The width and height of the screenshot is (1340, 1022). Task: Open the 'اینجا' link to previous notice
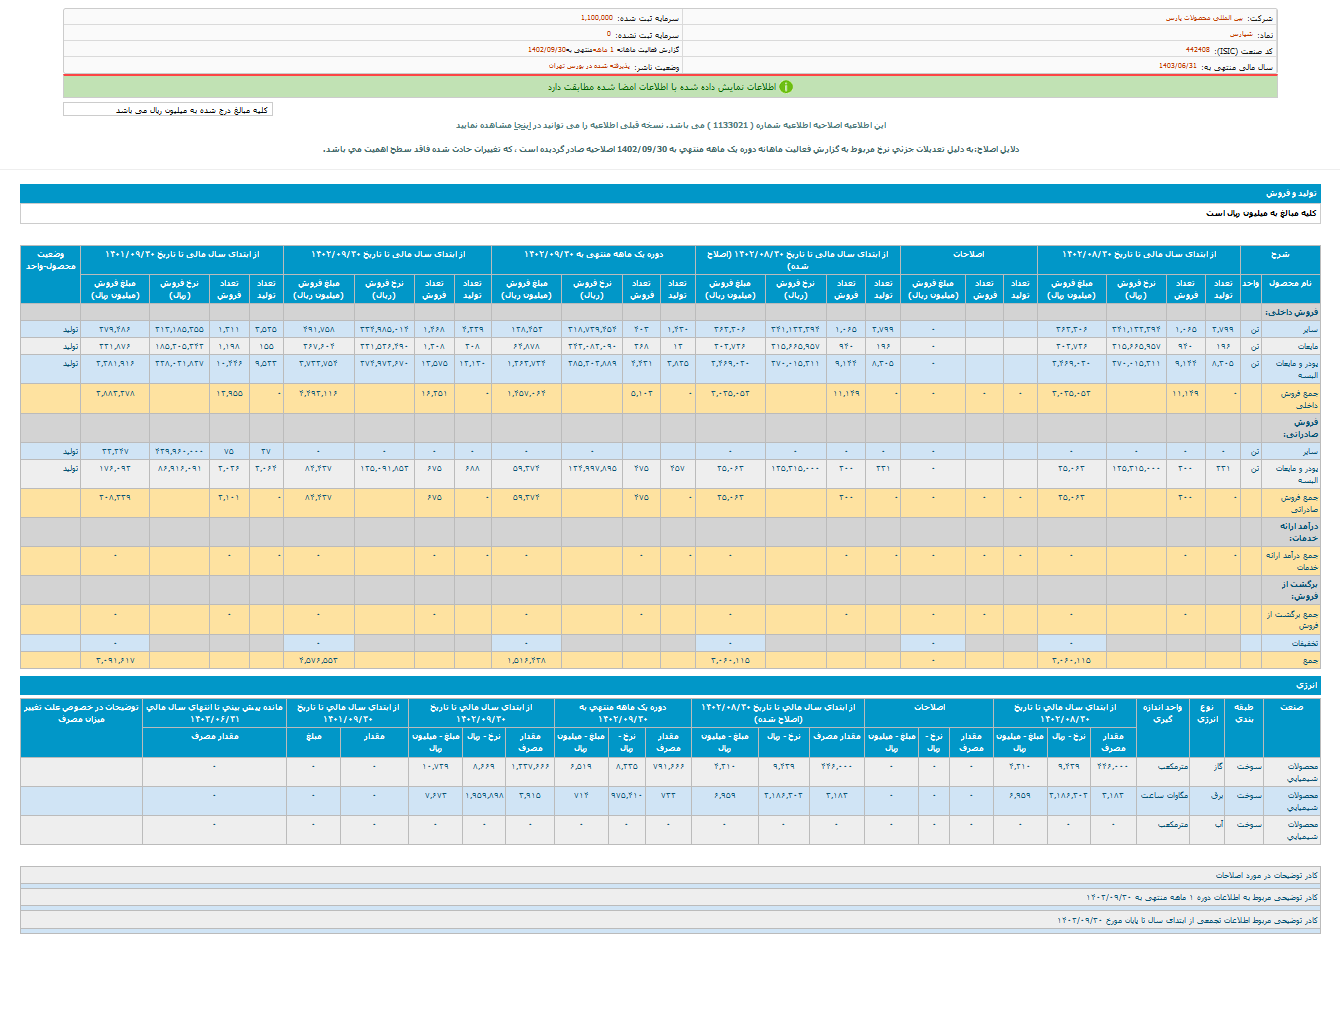(x=523, y=125)
